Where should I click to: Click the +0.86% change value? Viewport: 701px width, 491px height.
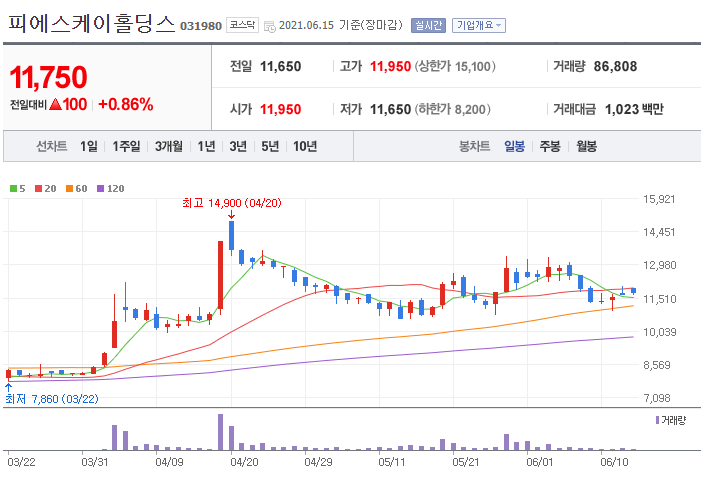tap(126, 105)
